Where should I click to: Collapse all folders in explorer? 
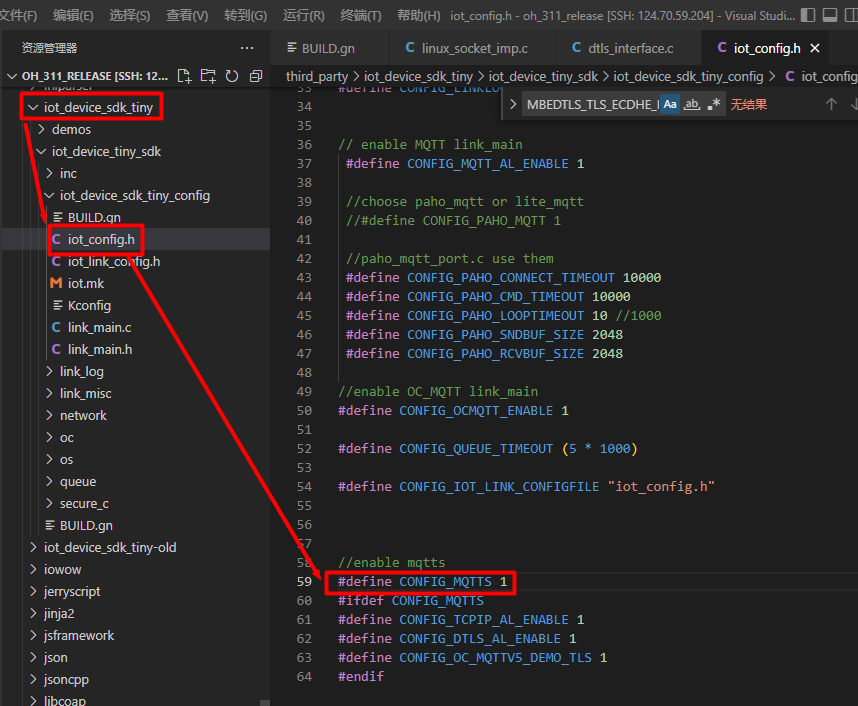click(x=256, y=76)
